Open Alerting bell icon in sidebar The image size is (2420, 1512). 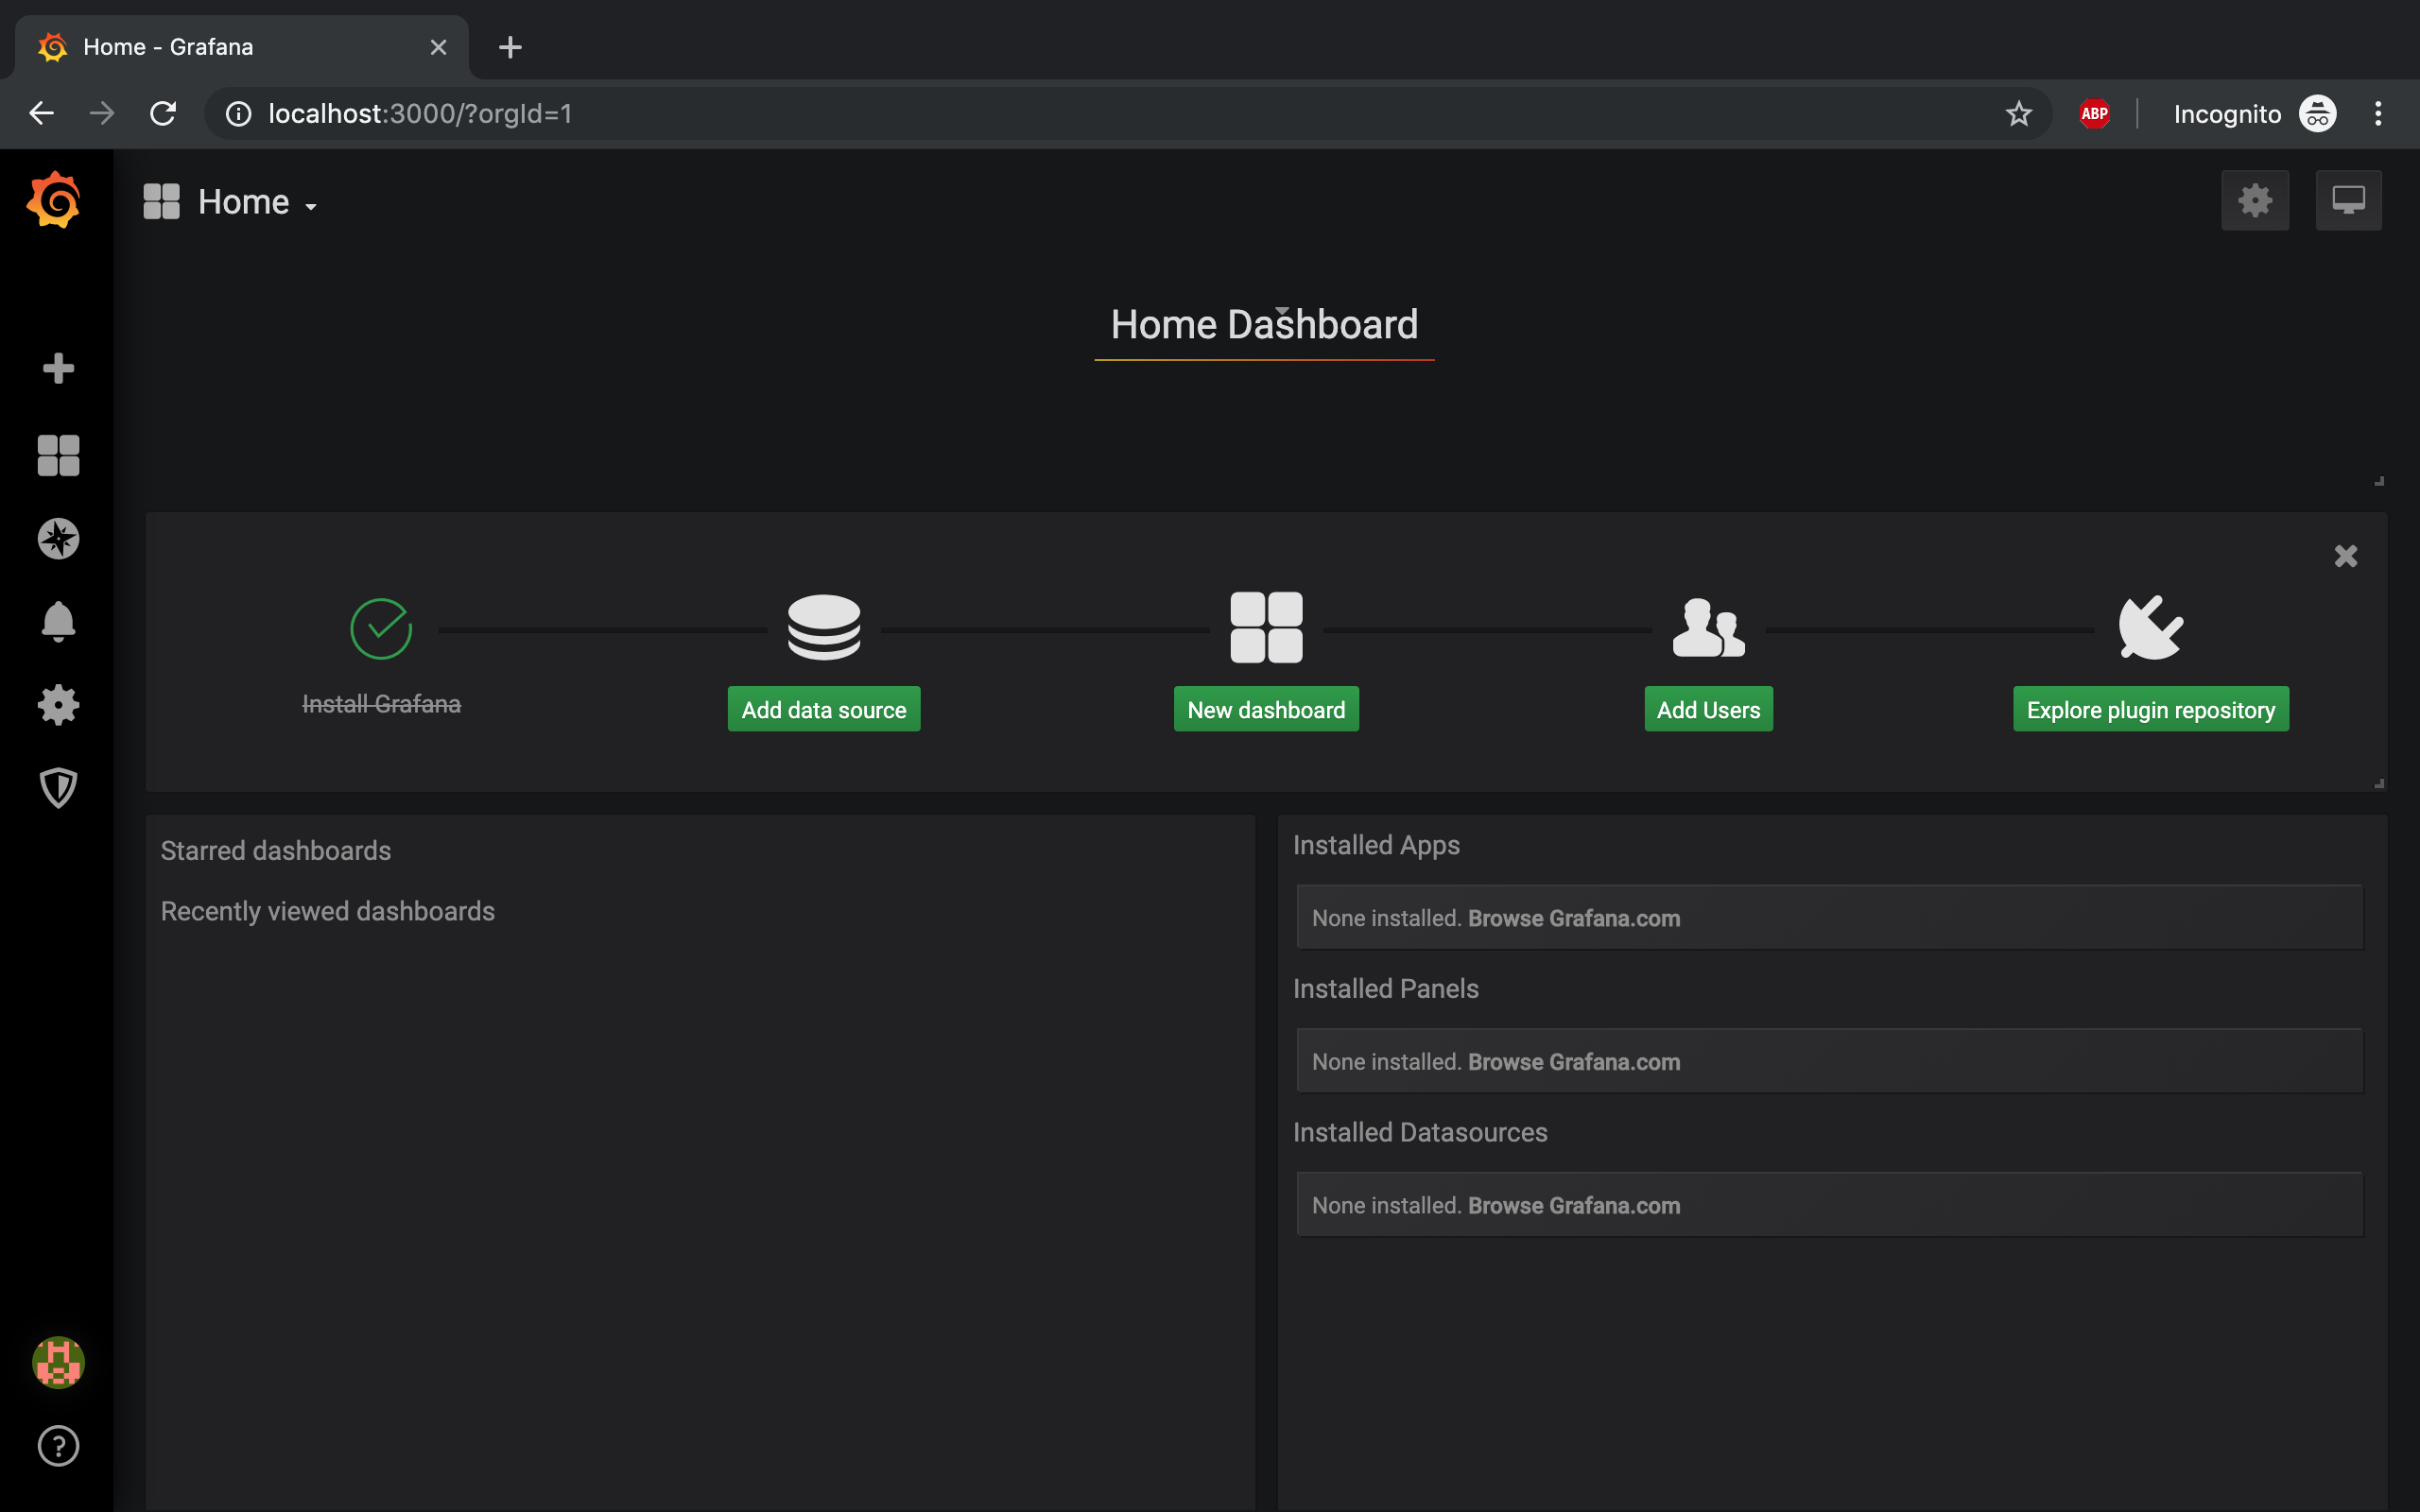(58, 621)
